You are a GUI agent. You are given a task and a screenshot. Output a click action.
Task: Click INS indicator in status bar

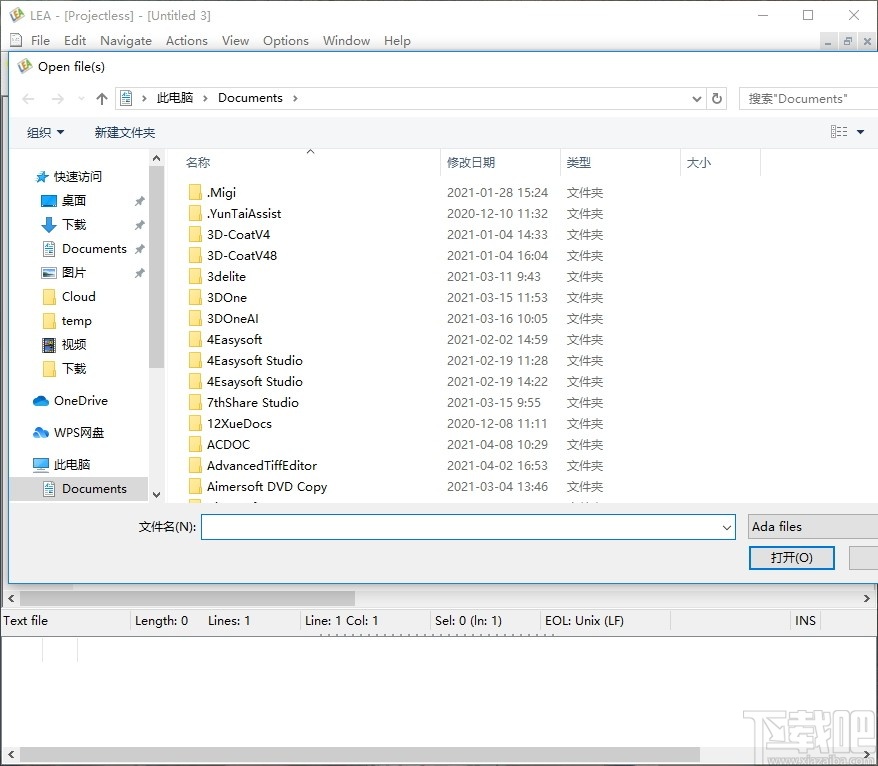[805, 620]
